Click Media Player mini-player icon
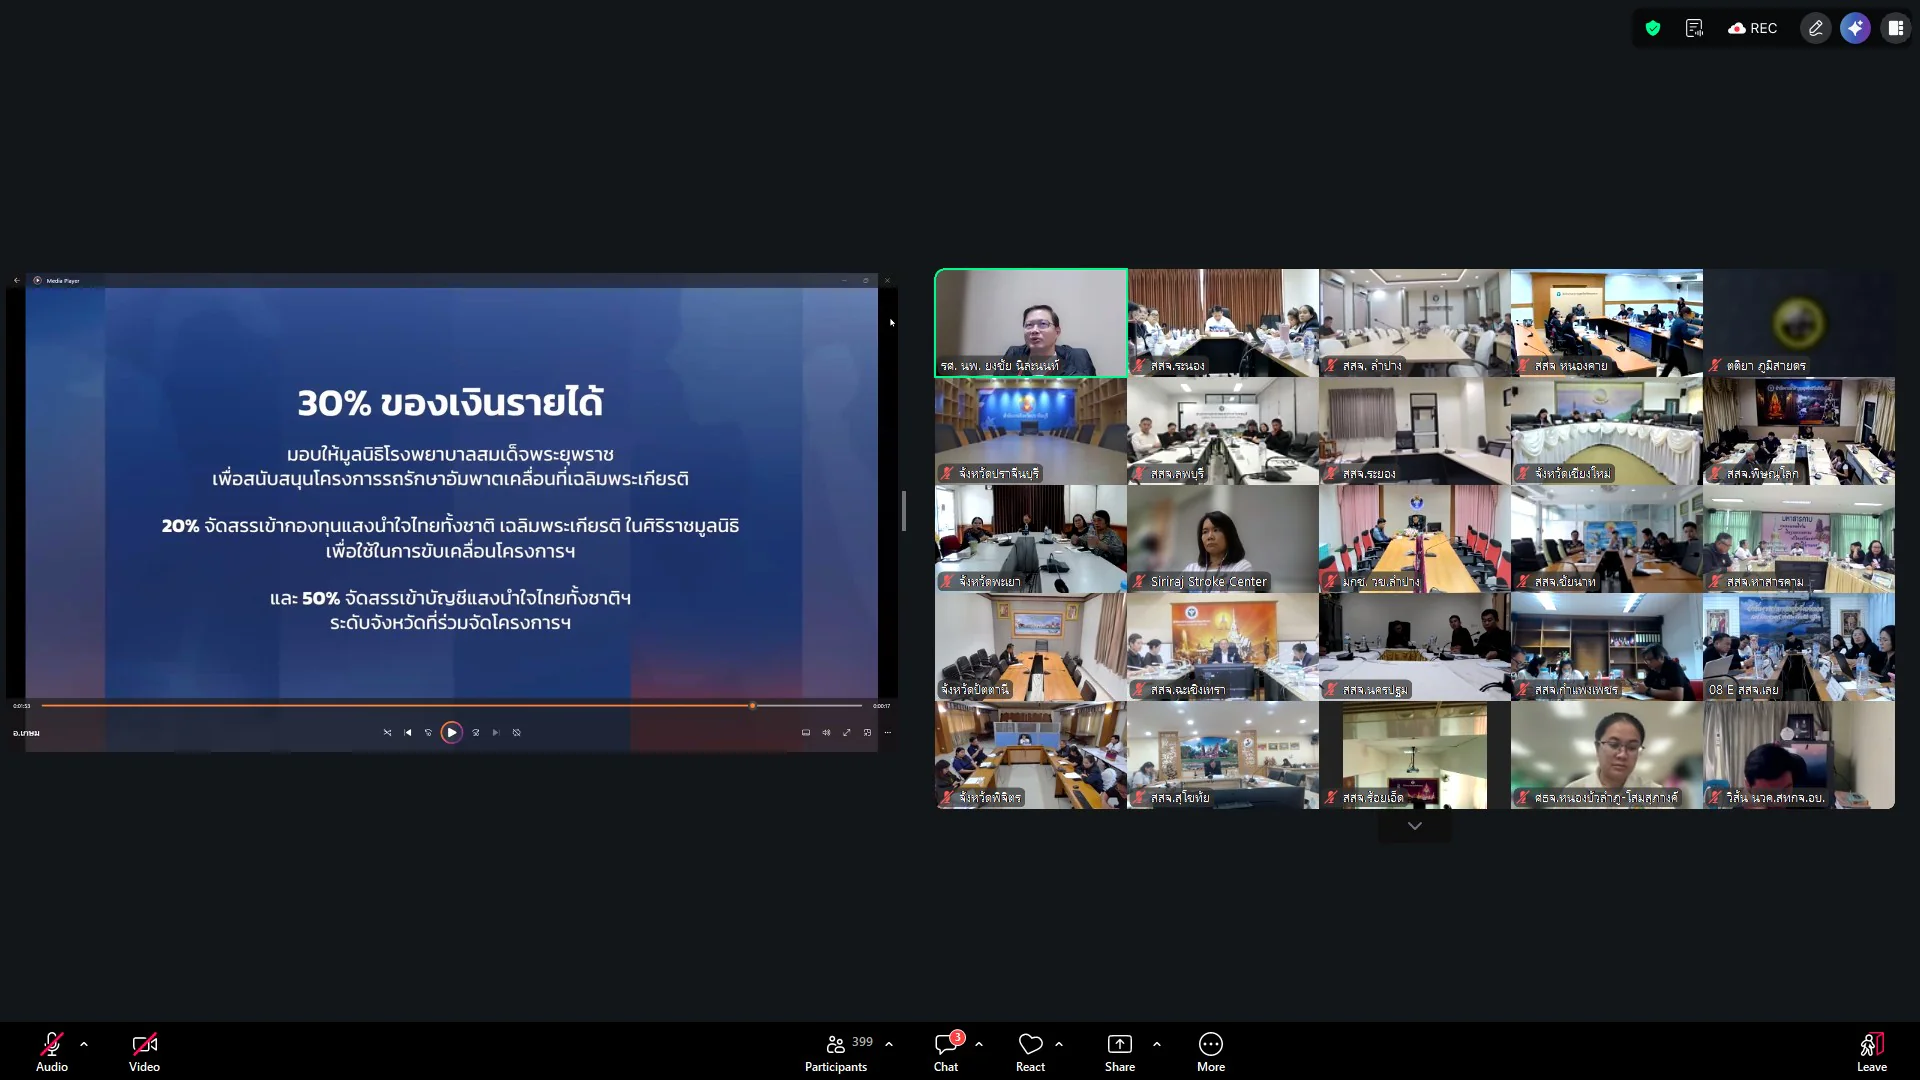The width and height of the screenshot is (1920, 1080). pos(867,732)
